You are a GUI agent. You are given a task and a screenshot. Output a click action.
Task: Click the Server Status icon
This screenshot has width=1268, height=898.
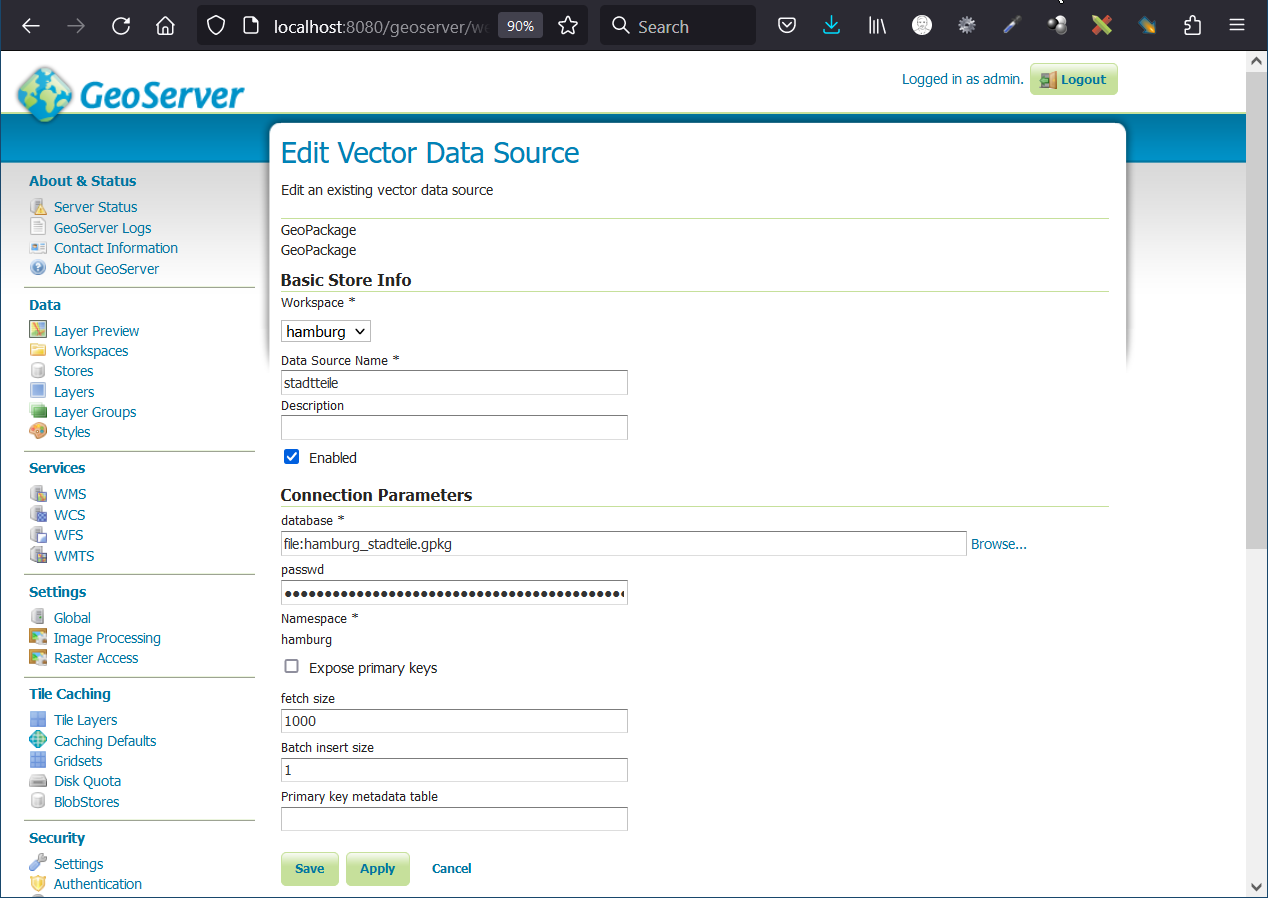38,207
